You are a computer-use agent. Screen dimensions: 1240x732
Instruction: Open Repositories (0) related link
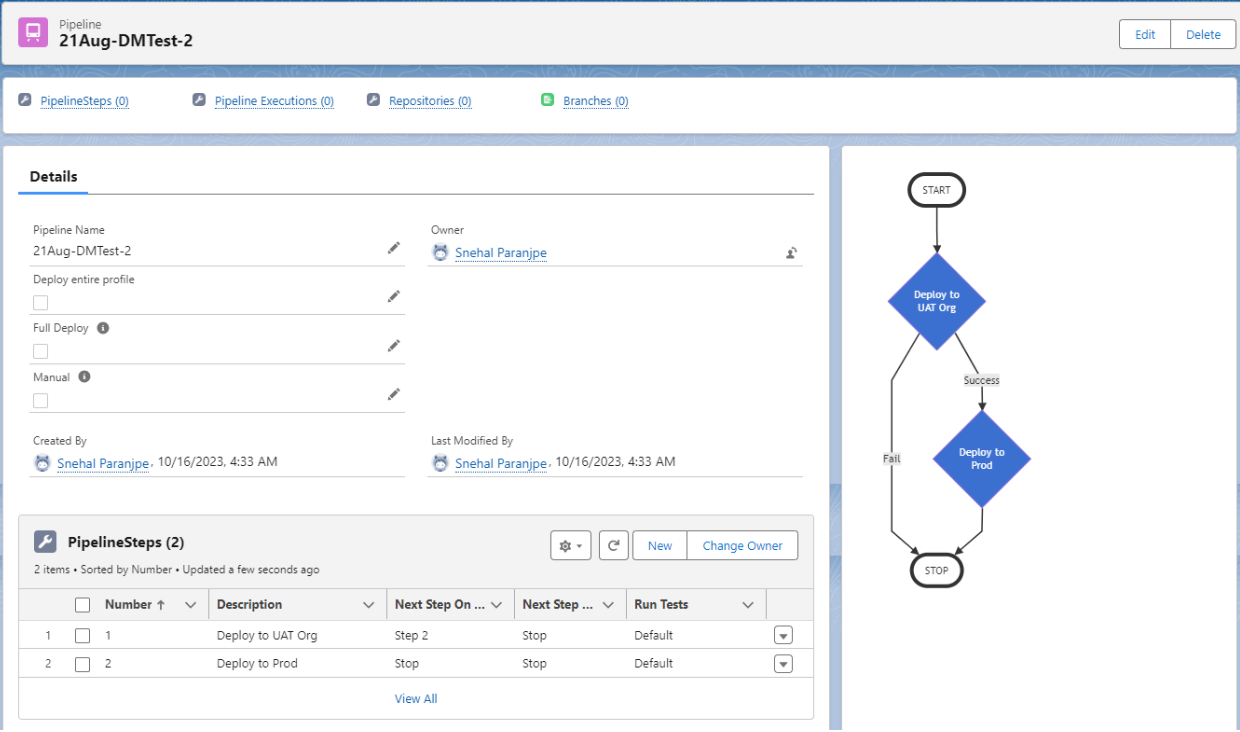point(430,101)
